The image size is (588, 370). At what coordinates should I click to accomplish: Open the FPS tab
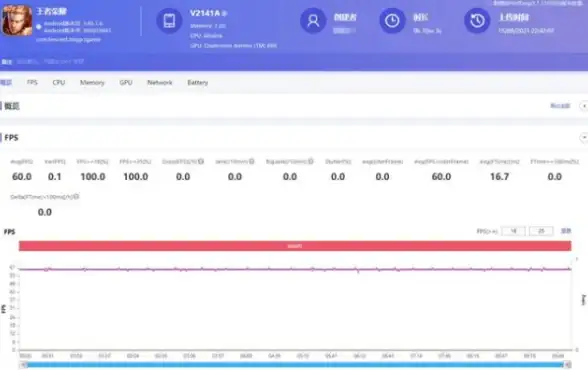(32, 82)
